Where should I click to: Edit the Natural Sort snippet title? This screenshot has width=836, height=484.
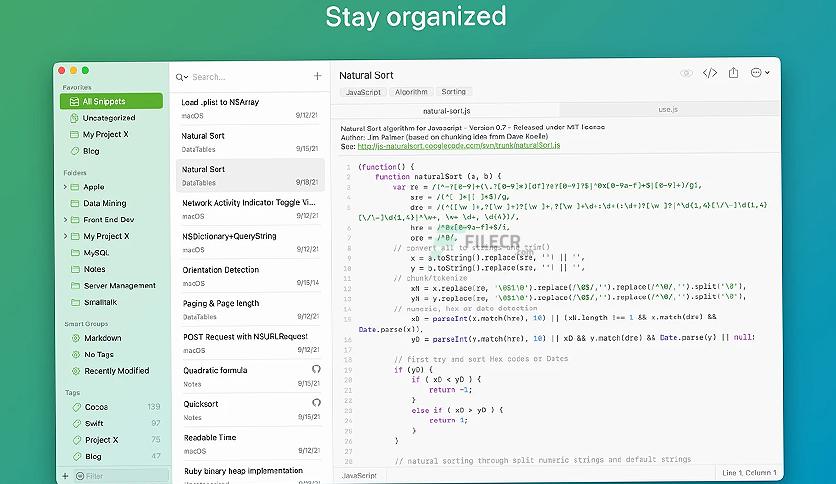click(366, 75)
